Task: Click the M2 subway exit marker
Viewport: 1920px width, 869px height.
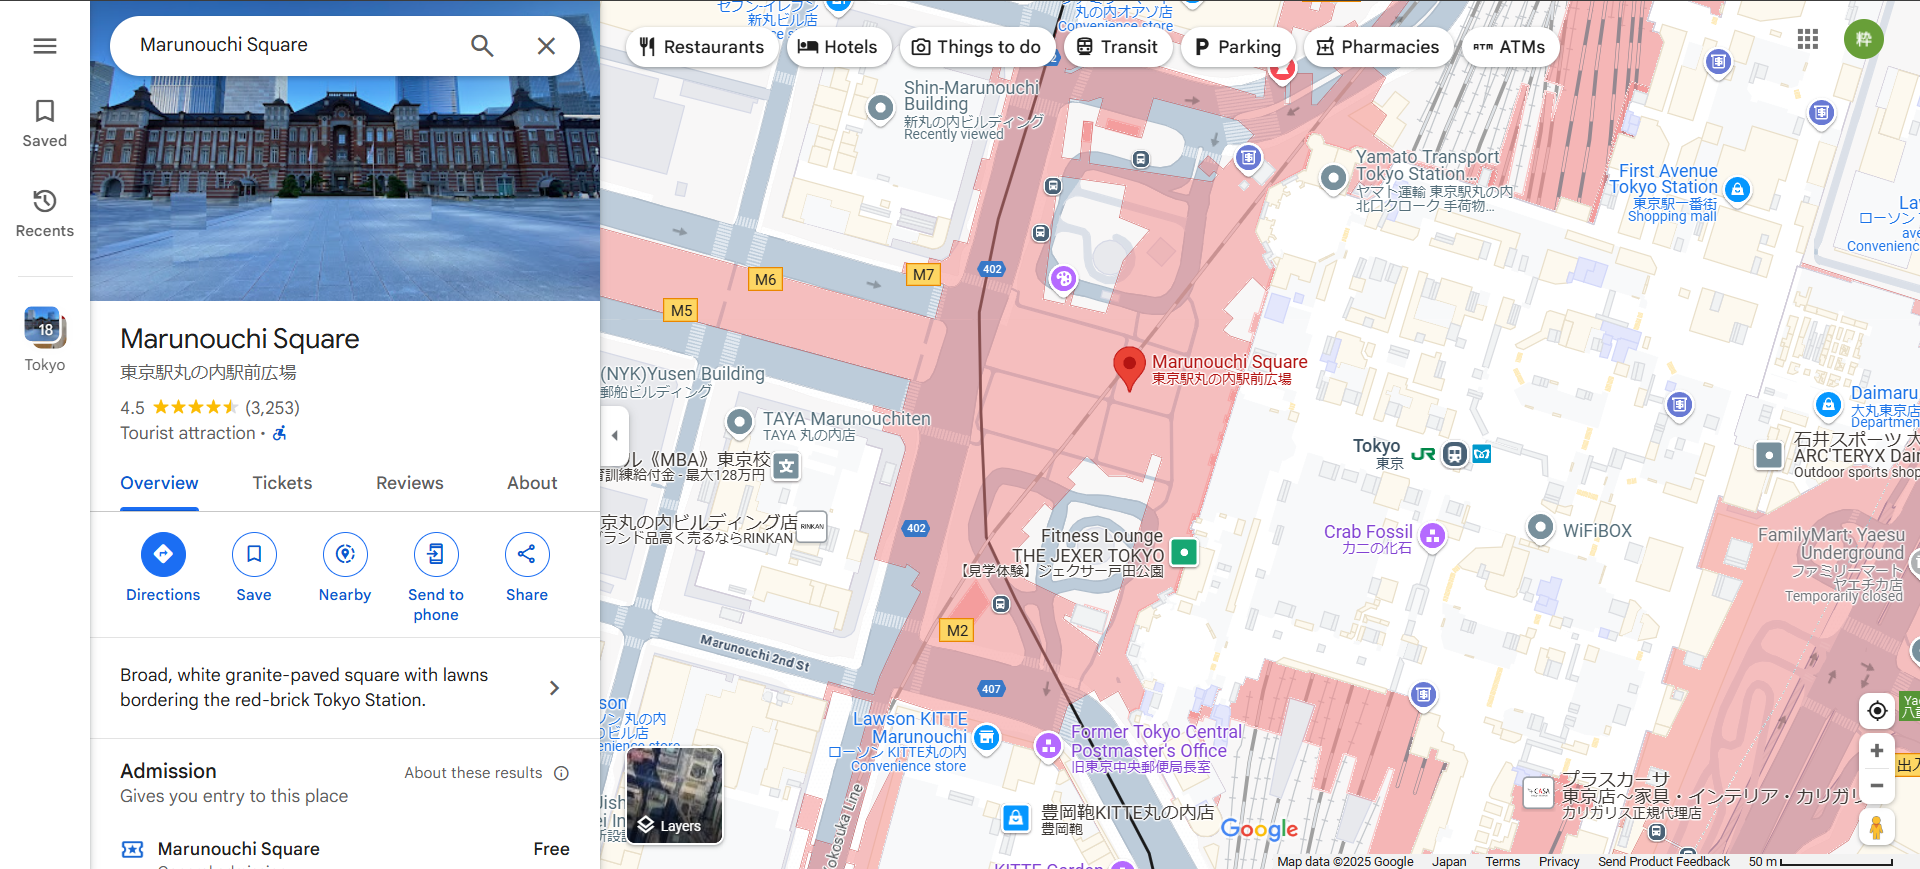Action: (x=957, y=630)
